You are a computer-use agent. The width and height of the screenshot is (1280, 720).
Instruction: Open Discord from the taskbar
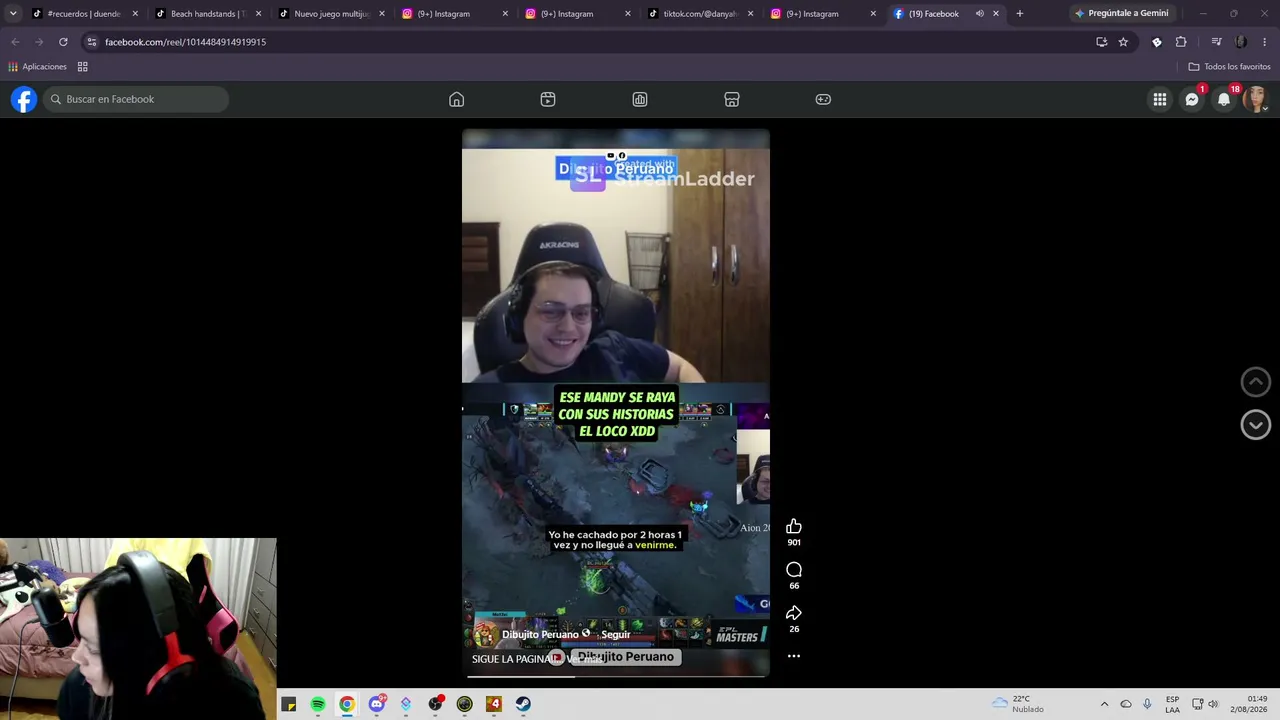coord(377,704)
